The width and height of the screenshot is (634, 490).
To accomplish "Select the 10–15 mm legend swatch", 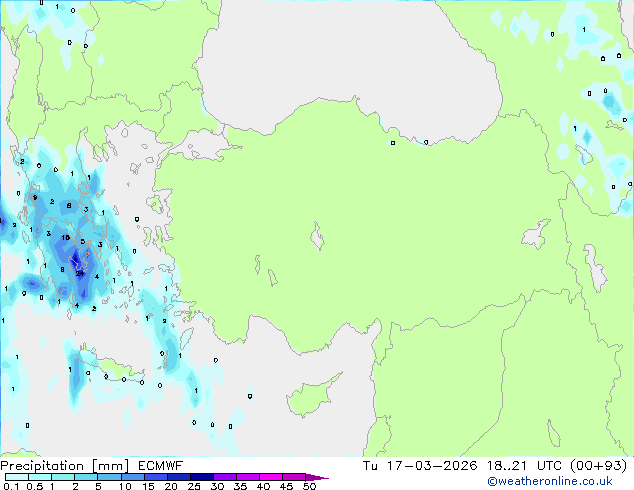I will tap(132, 477).
